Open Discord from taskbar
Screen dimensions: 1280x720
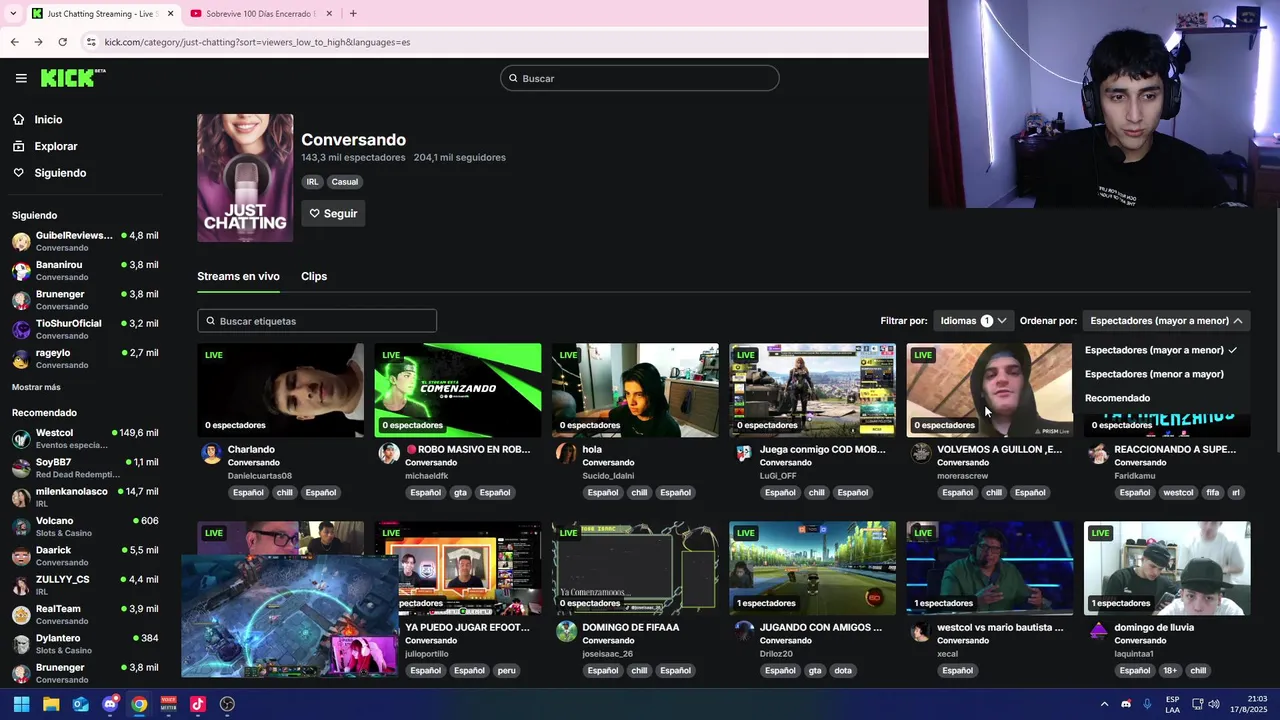click(110, 704)
